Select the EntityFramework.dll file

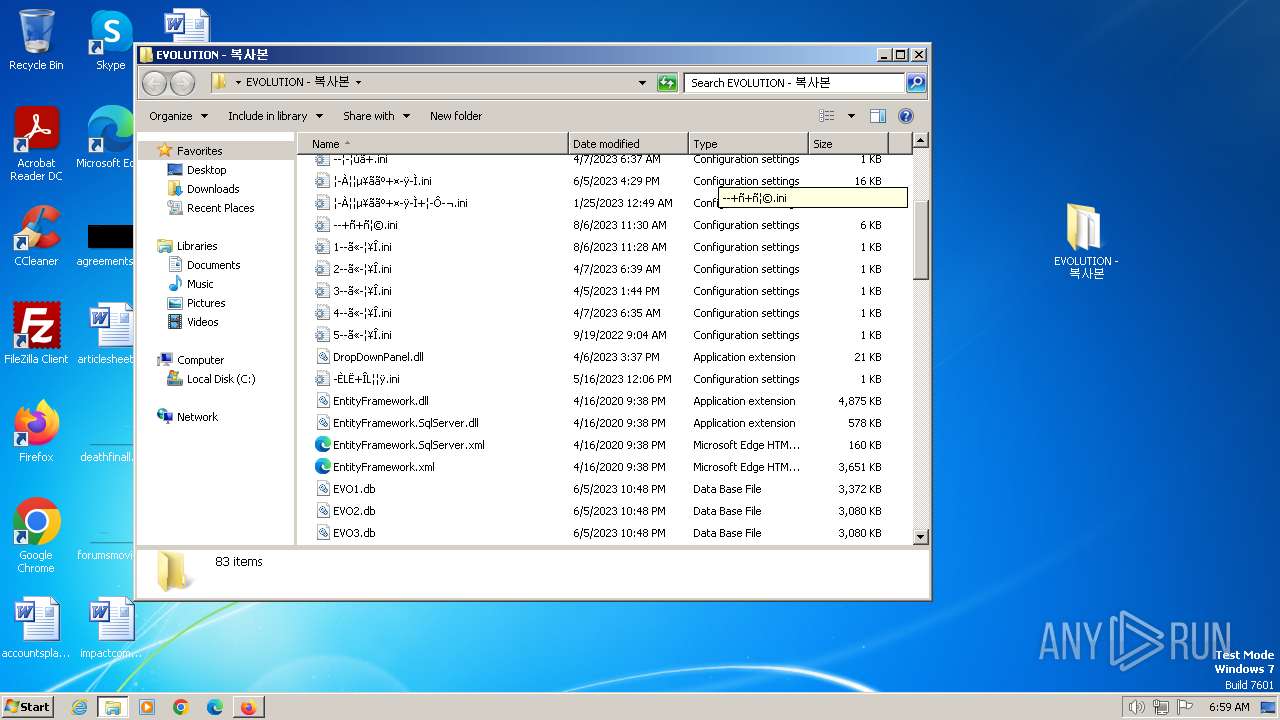tap(380, 401)
